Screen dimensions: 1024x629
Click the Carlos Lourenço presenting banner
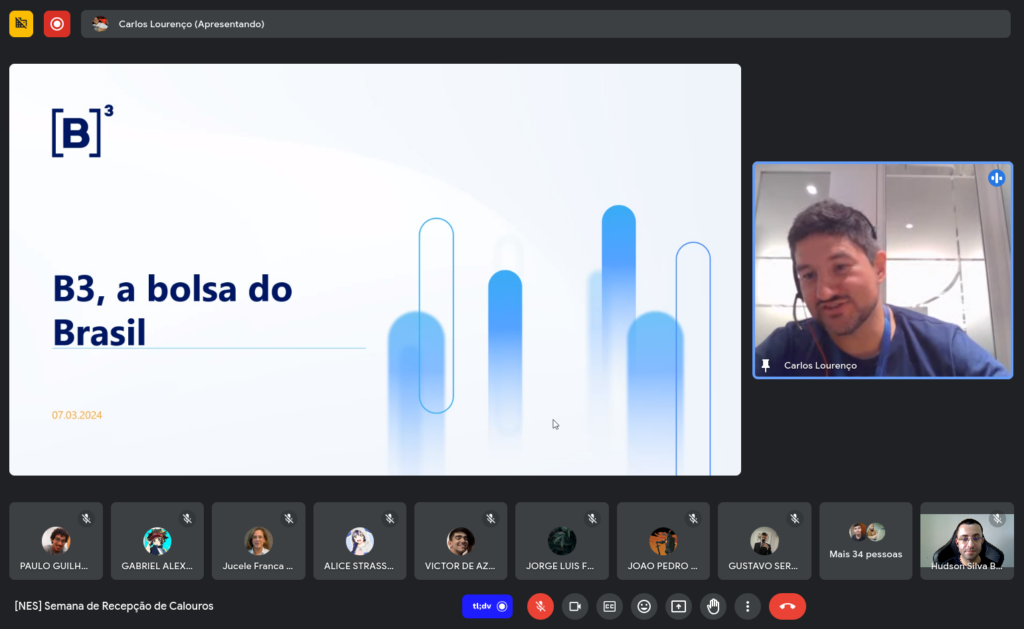[545, 24]
